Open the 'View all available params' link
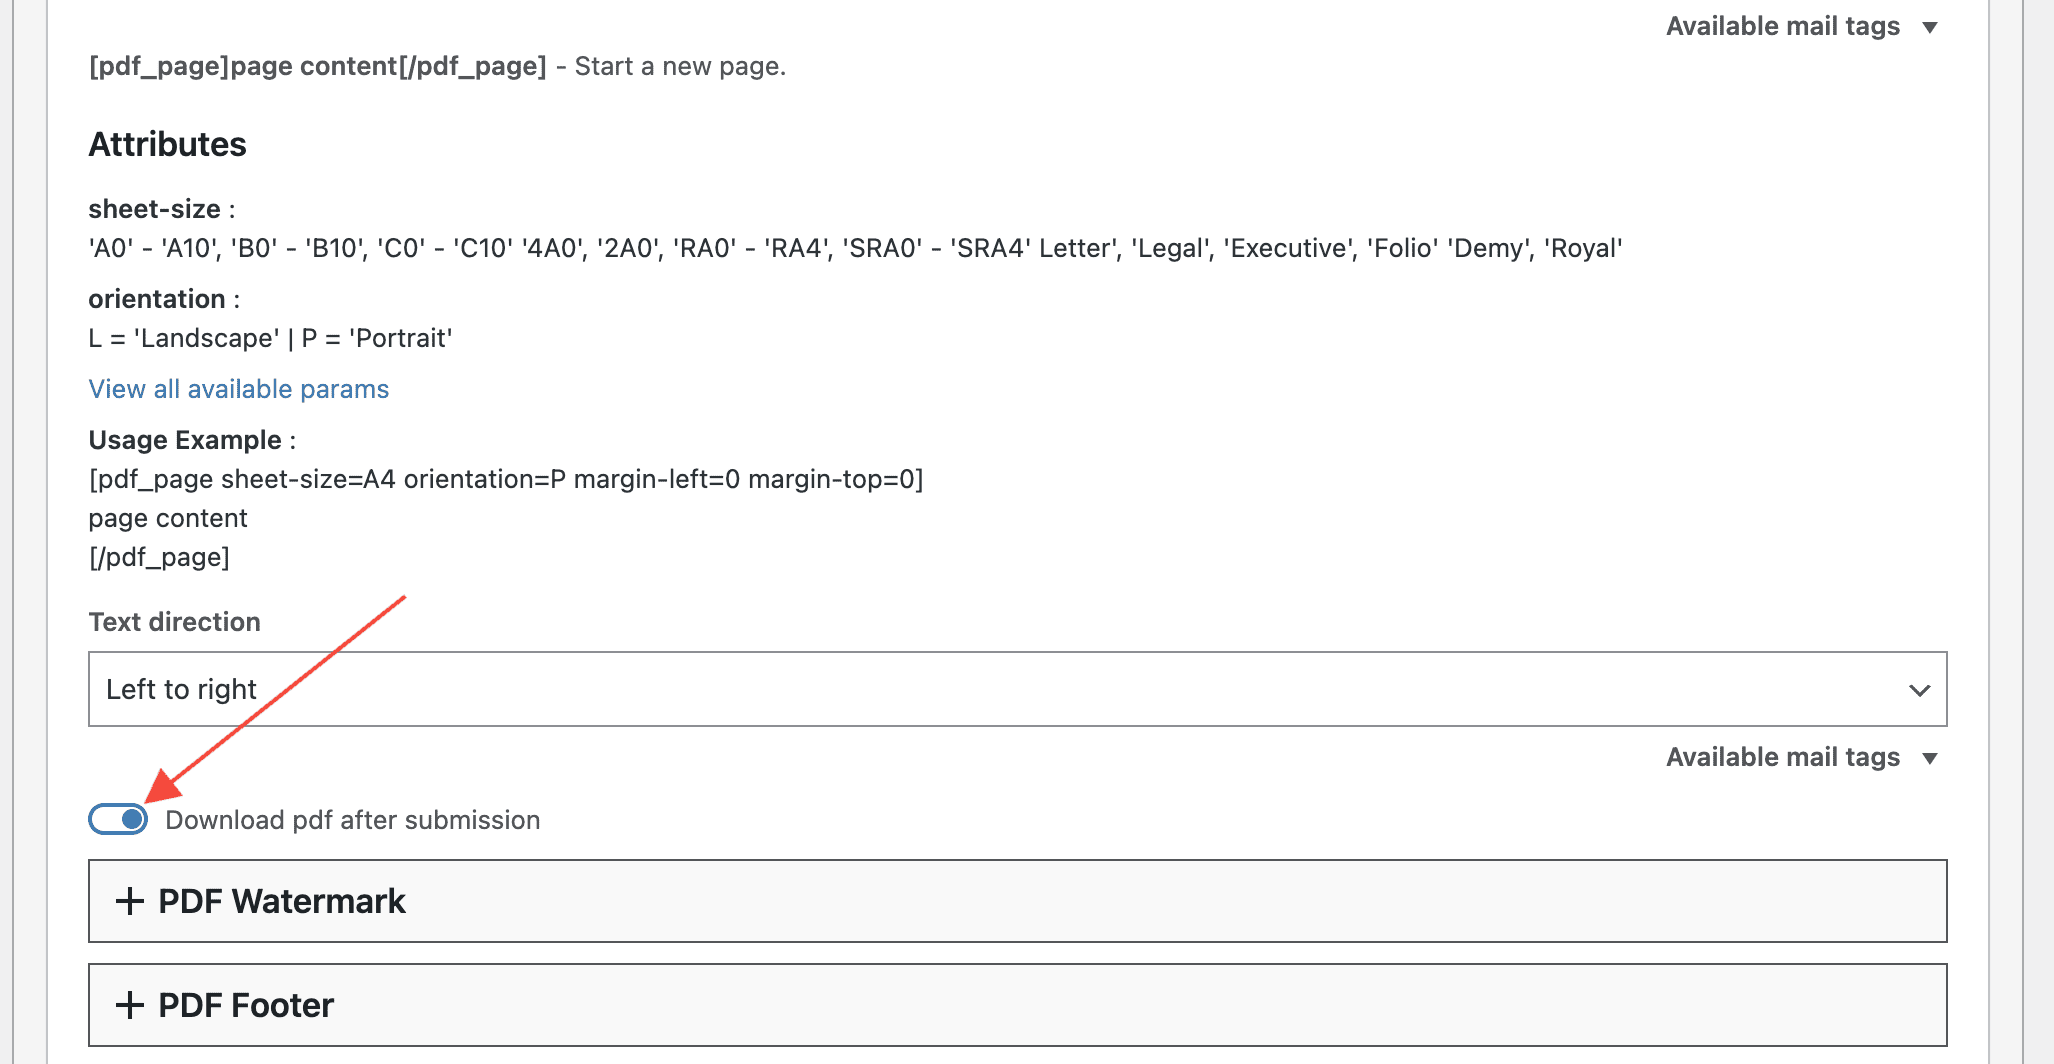2054x1064 pixels. click(239, 389)
